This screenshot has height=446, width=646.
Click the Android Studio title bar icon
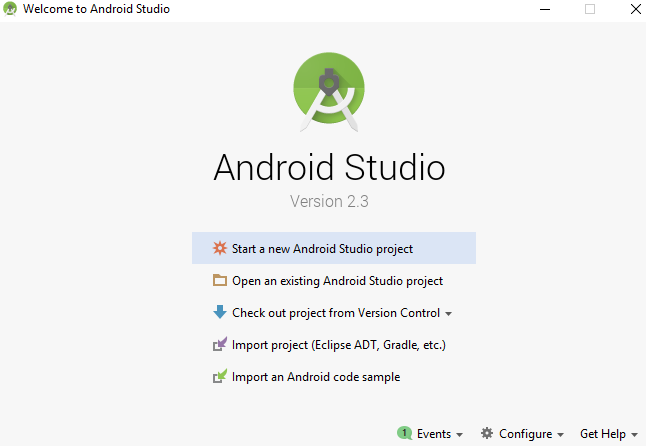(10, 9)
